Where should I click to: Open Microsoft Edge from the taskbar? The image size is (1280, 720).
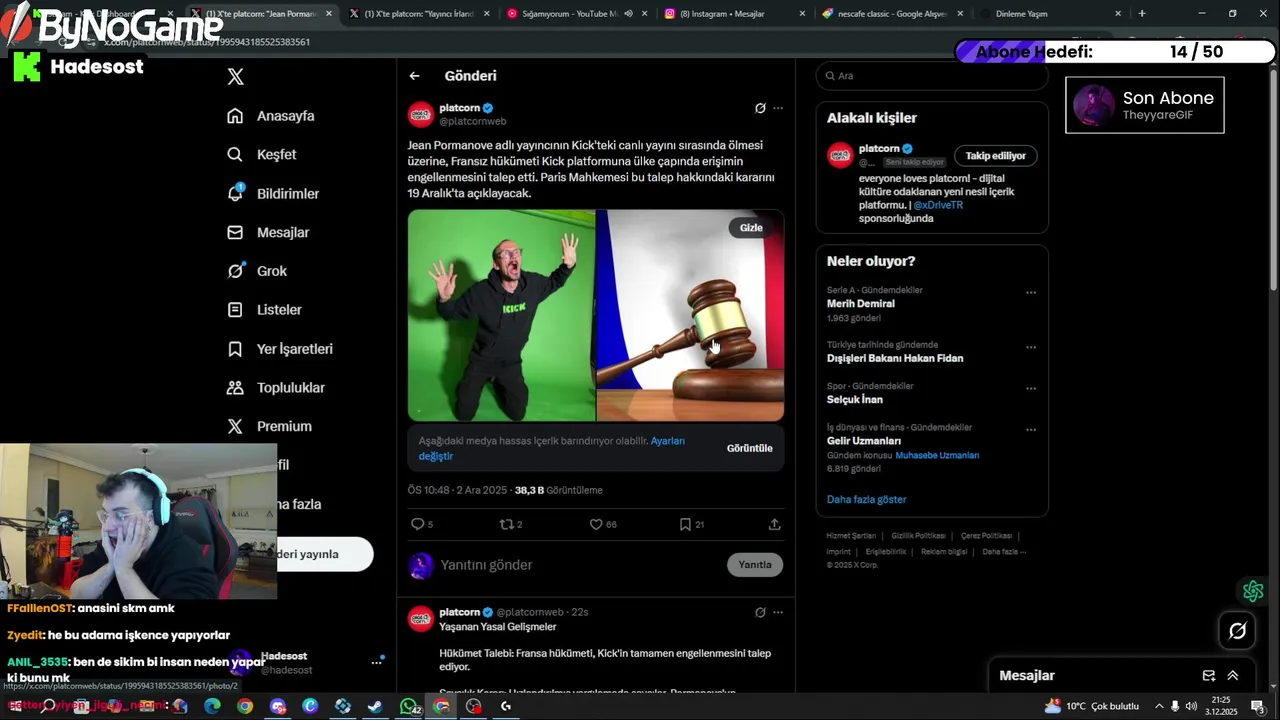[212, 706]
